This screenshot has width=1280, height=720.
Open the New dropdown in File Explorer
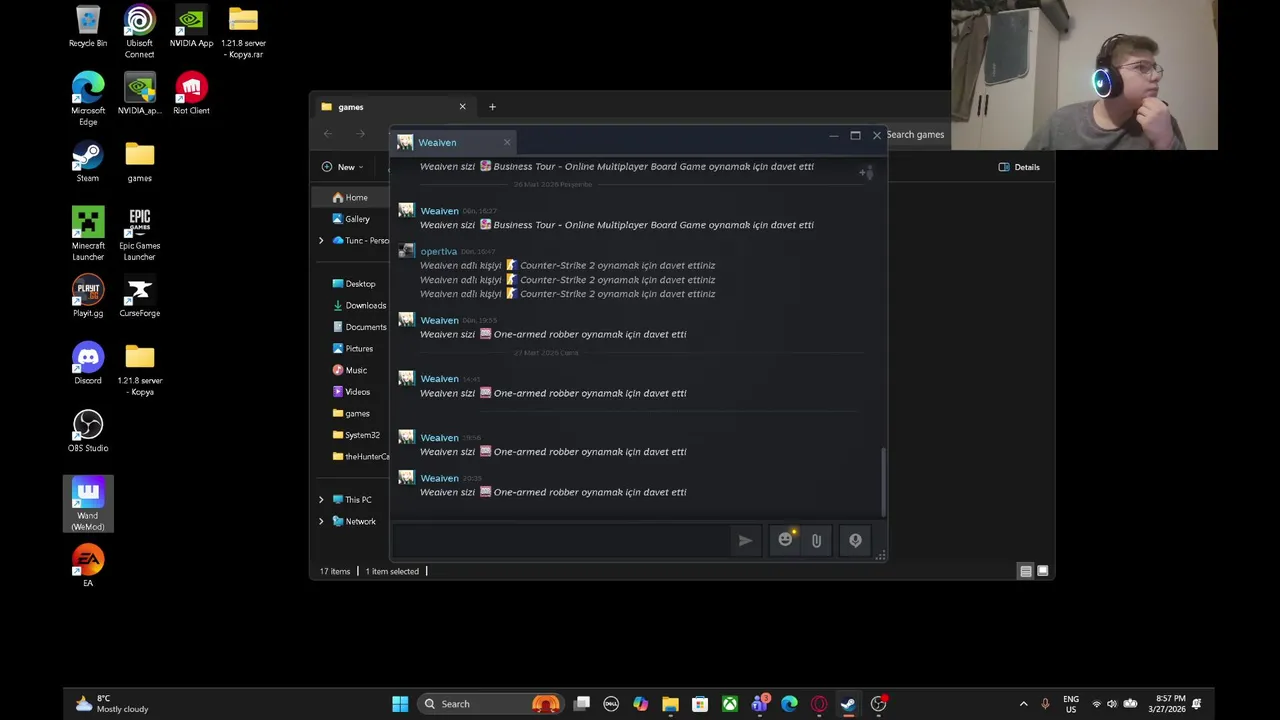point(343,167)
